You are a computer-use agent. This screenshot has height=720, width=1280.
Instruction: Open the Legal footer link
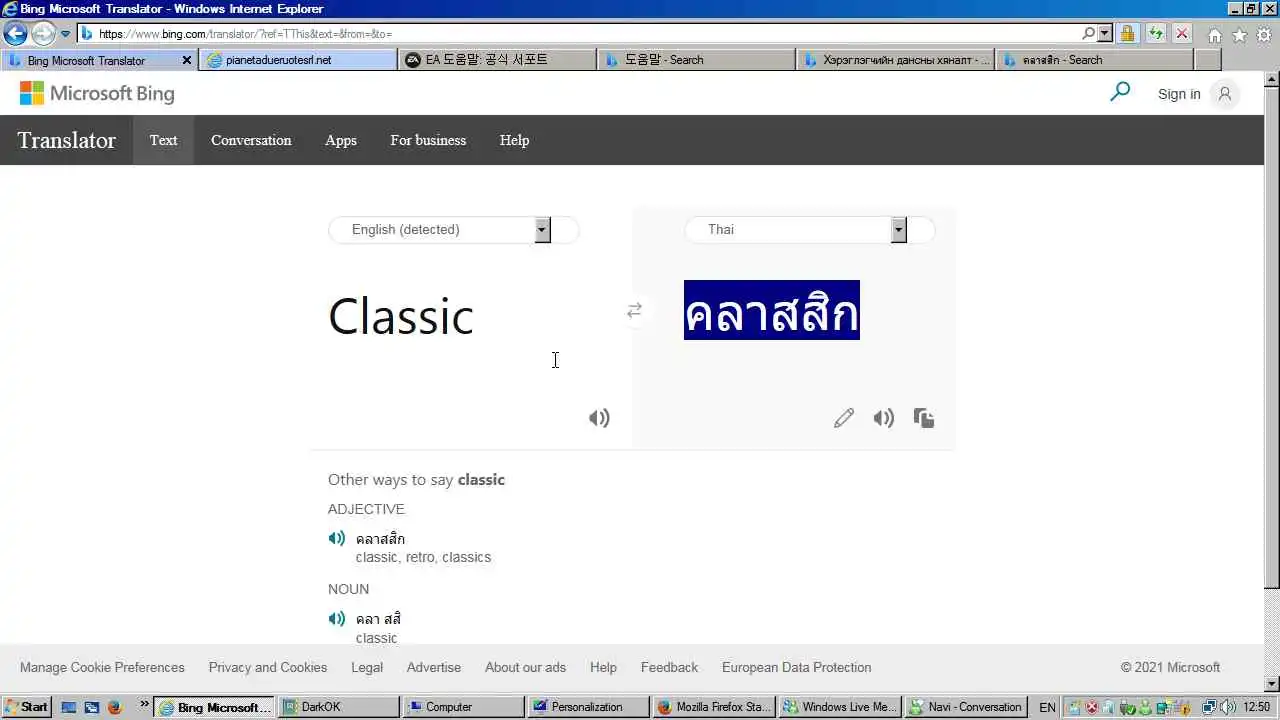click(367, 667)
